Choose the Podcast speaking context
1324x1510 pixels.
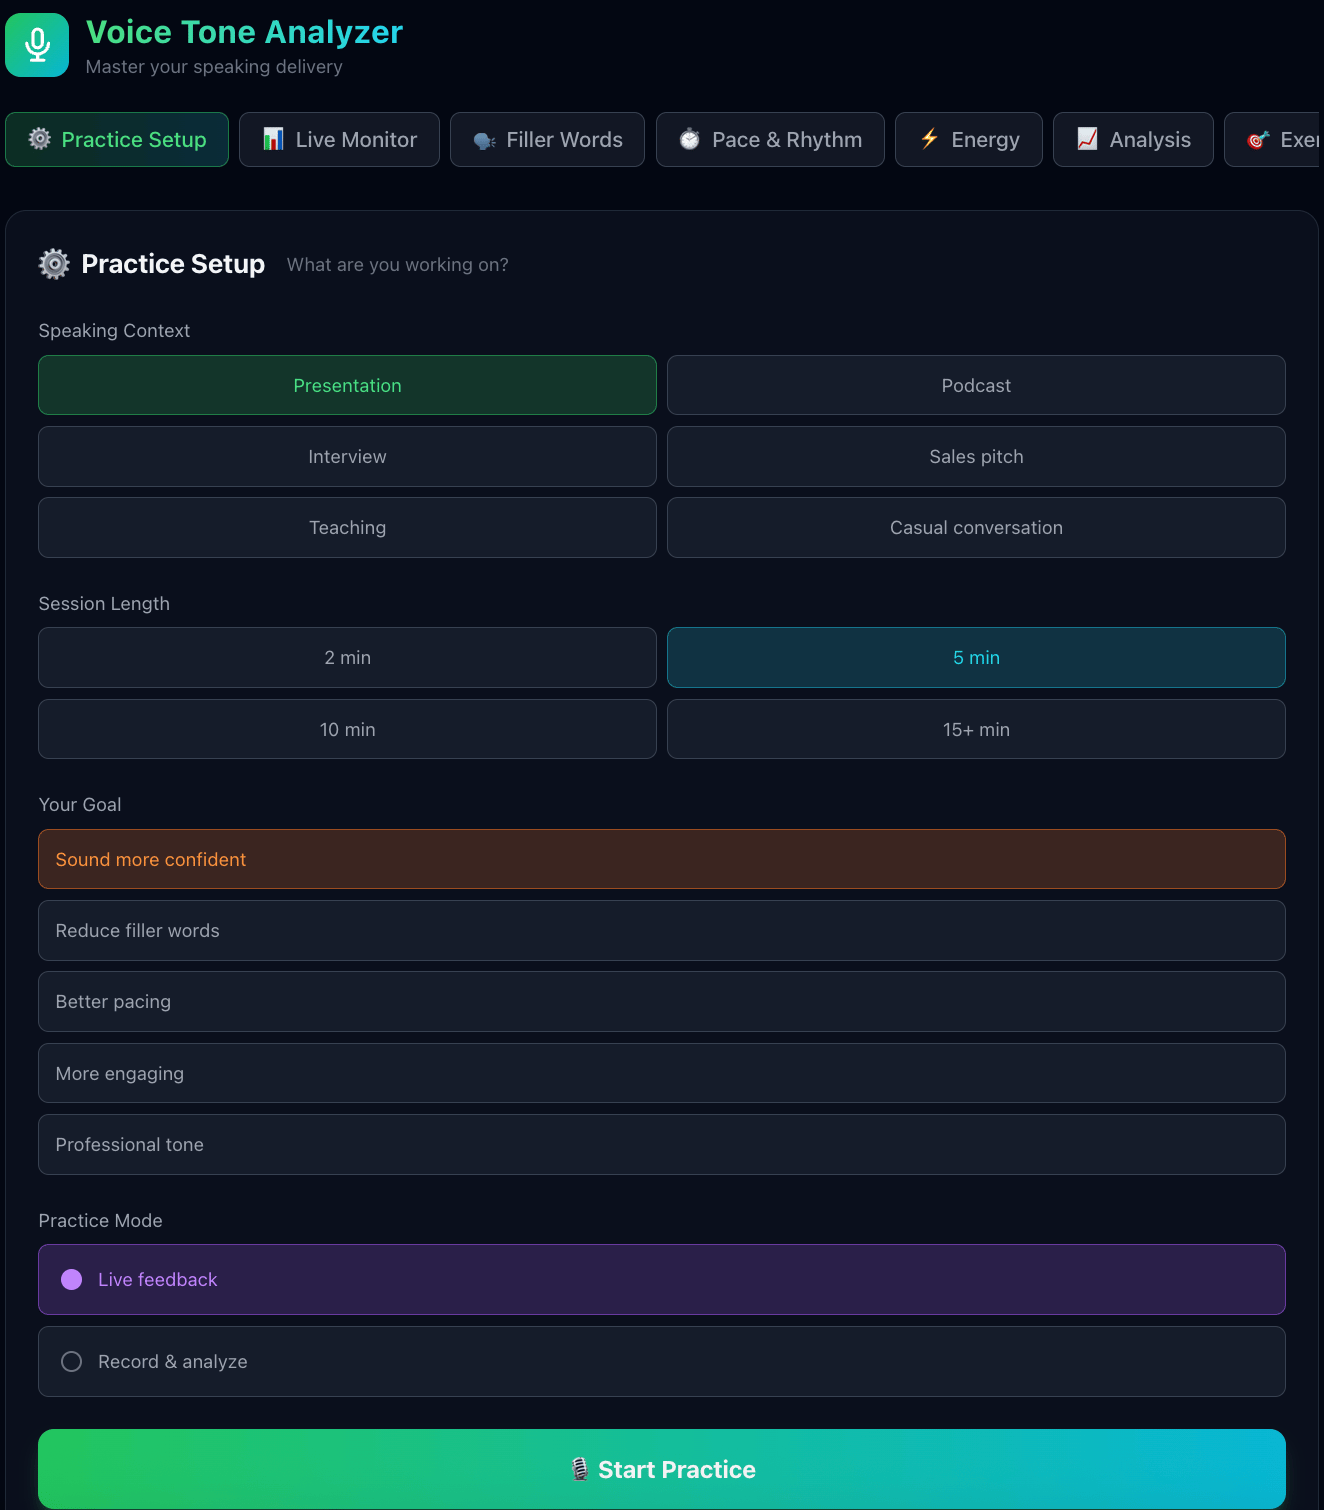click(976, 385)
